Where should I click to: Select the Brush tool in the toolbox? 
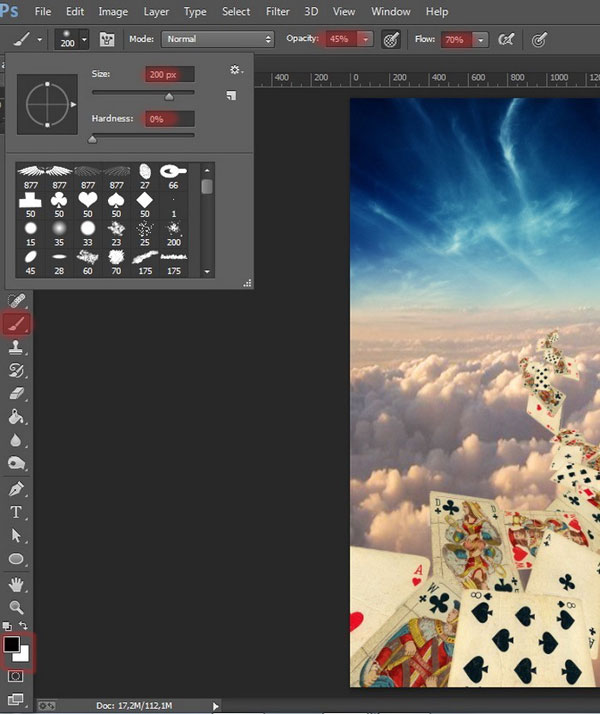(16, 324)
